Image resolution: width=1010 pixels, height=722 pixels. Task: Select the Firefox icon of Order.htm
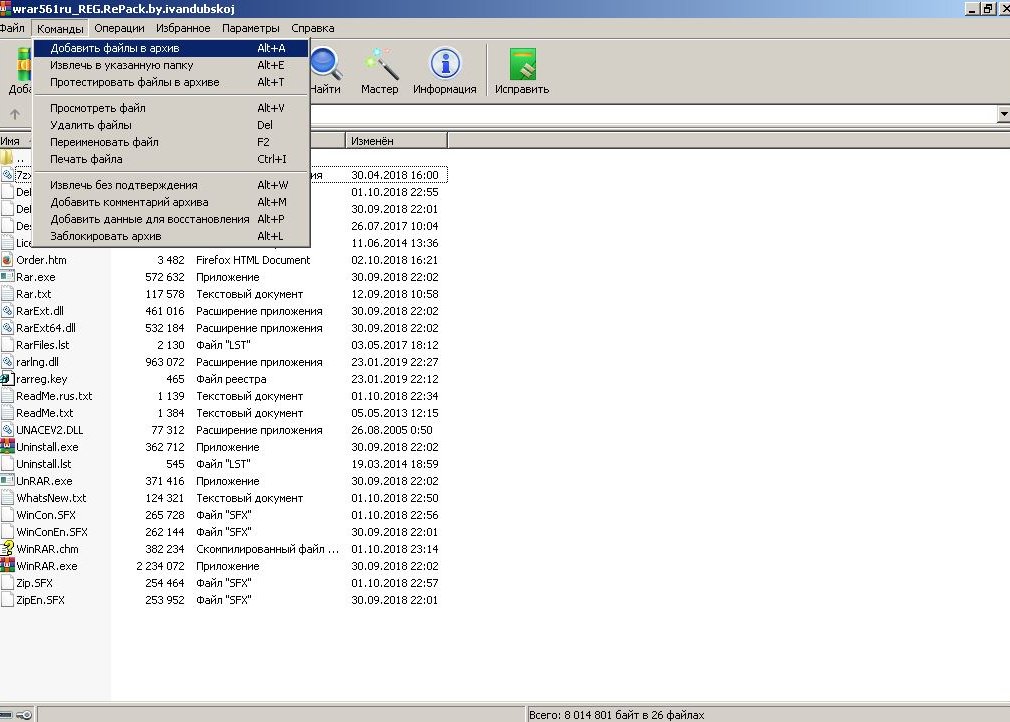click(x=7, y=260)
